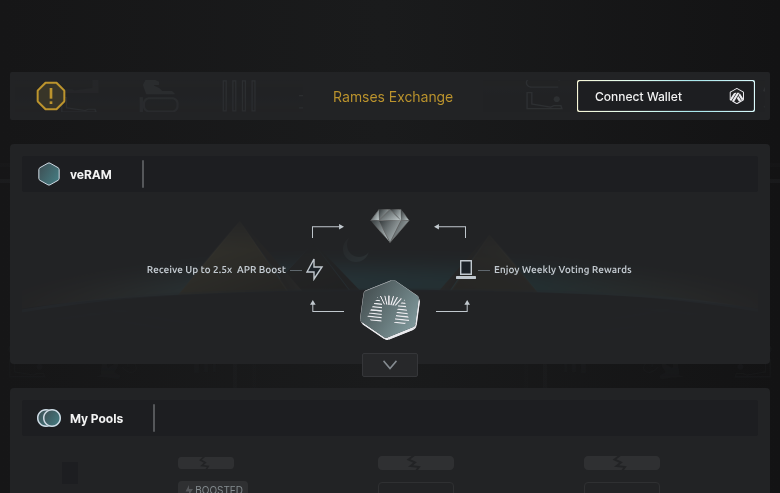Click the diamond gem icon
This screenshot has width=780, height=493.
click(390, 225)
